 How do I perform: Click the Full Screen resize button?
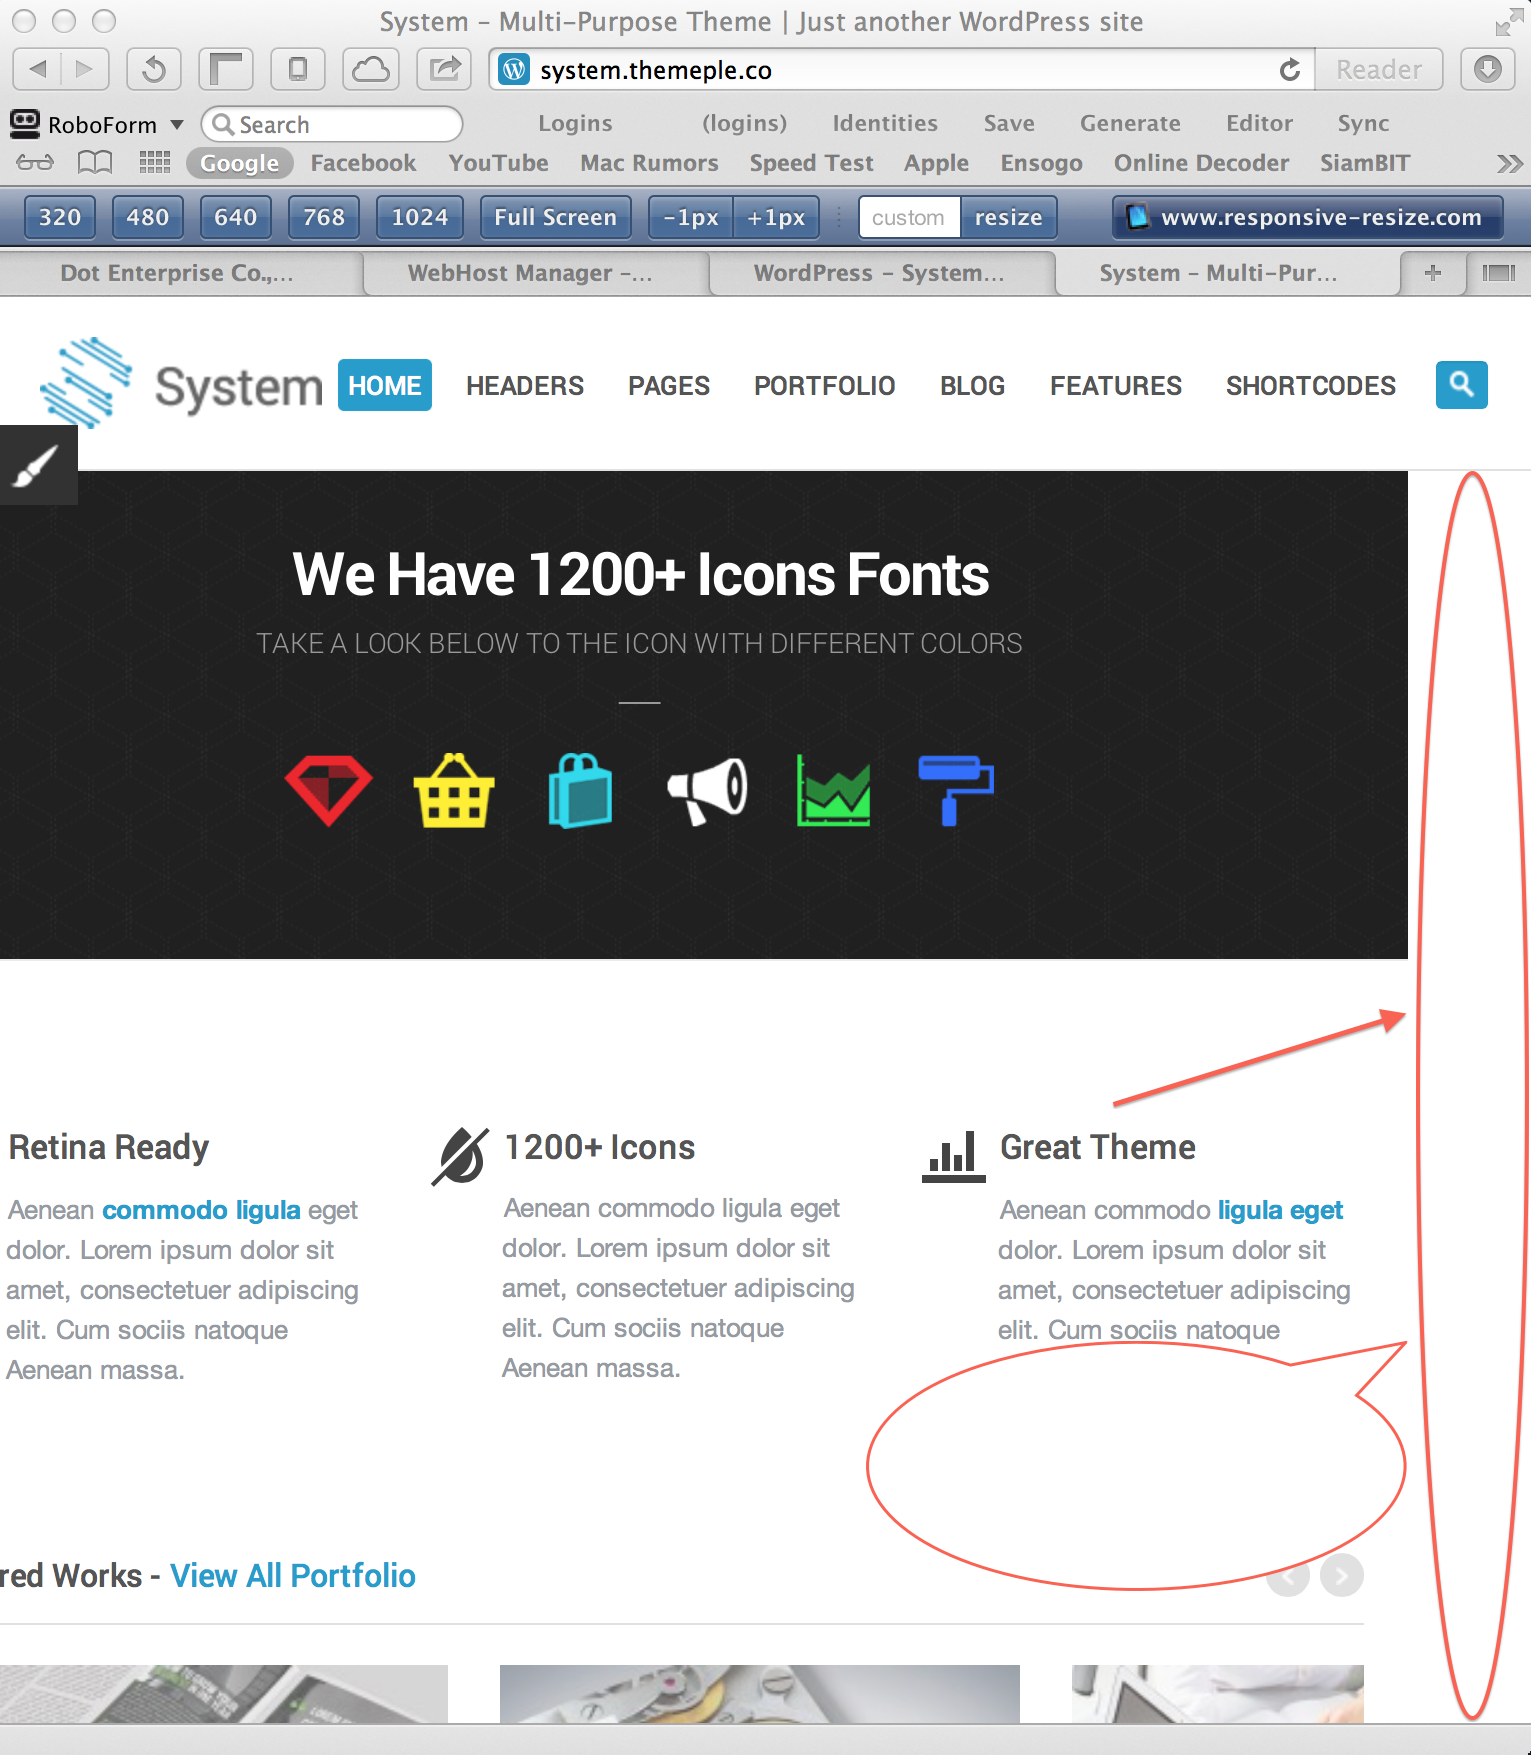556,217
